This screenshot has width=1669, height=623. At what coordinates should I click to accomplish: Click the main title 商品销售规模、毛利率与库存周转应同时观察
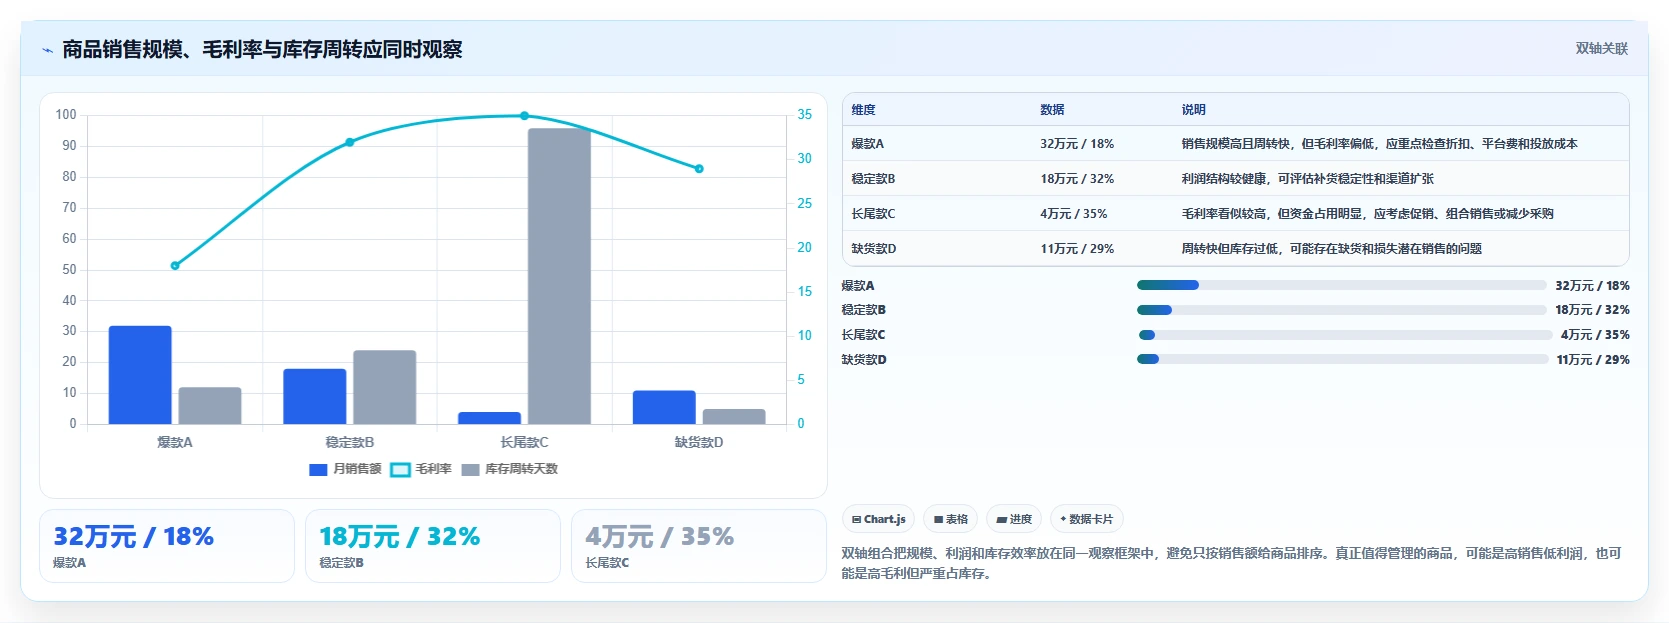262,50
